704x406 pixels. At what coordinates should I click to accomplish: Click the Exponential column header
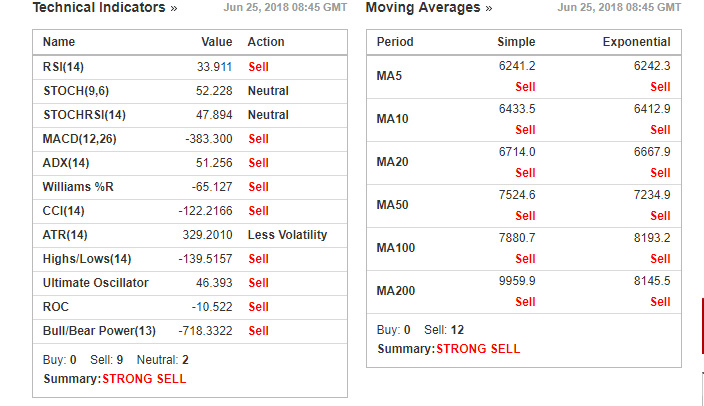pyautogui.click(x=636, y=42)
